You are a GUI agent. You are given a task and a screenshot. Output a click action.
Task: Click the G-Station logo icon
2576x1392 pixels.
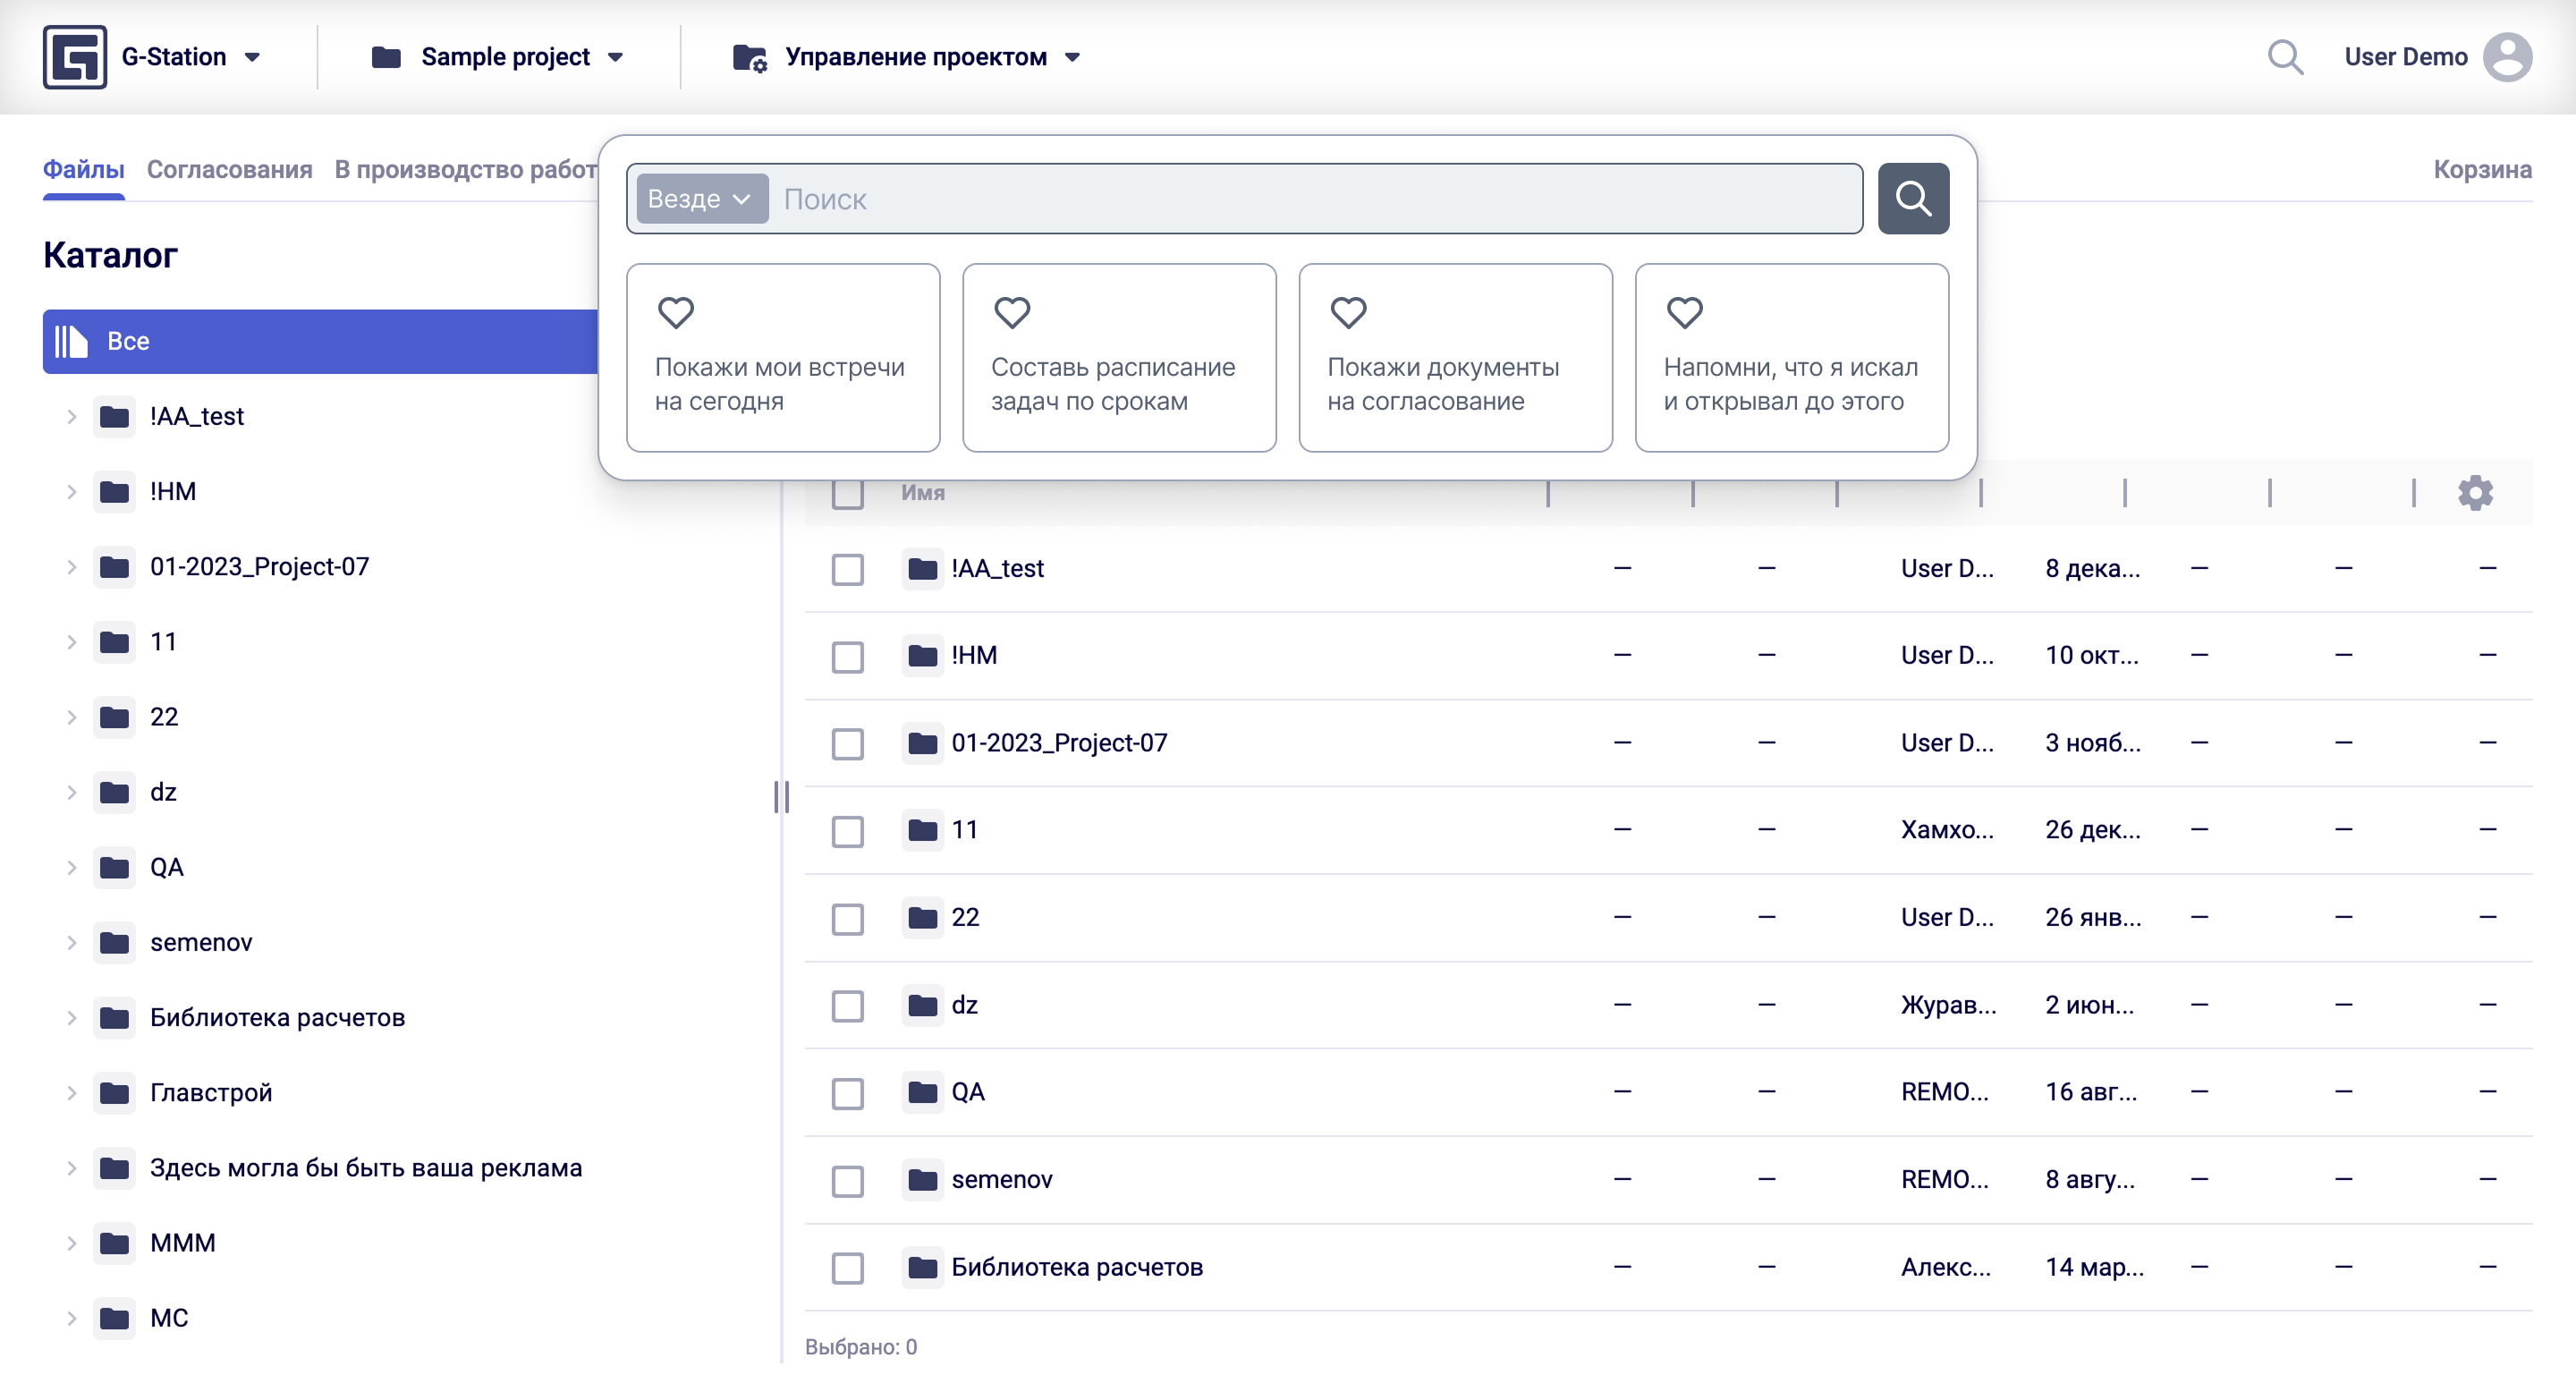[74, 57]
